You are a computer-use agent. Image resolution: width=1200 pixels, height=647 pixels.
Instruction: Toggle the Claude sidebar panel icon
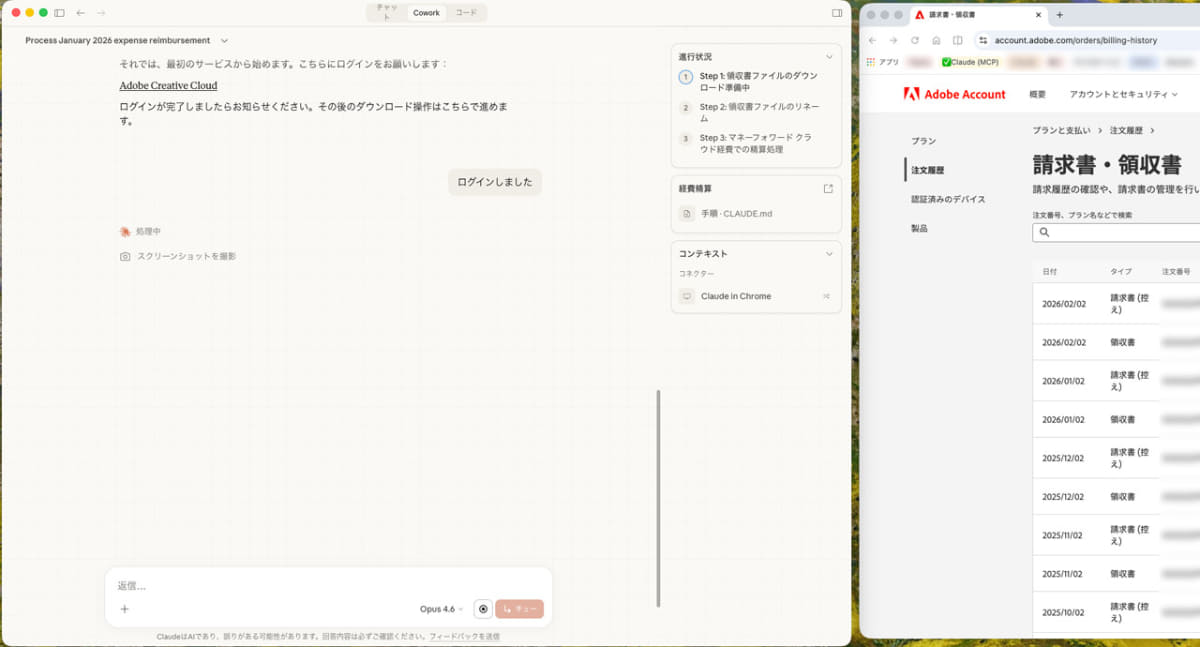coord(58,13)
